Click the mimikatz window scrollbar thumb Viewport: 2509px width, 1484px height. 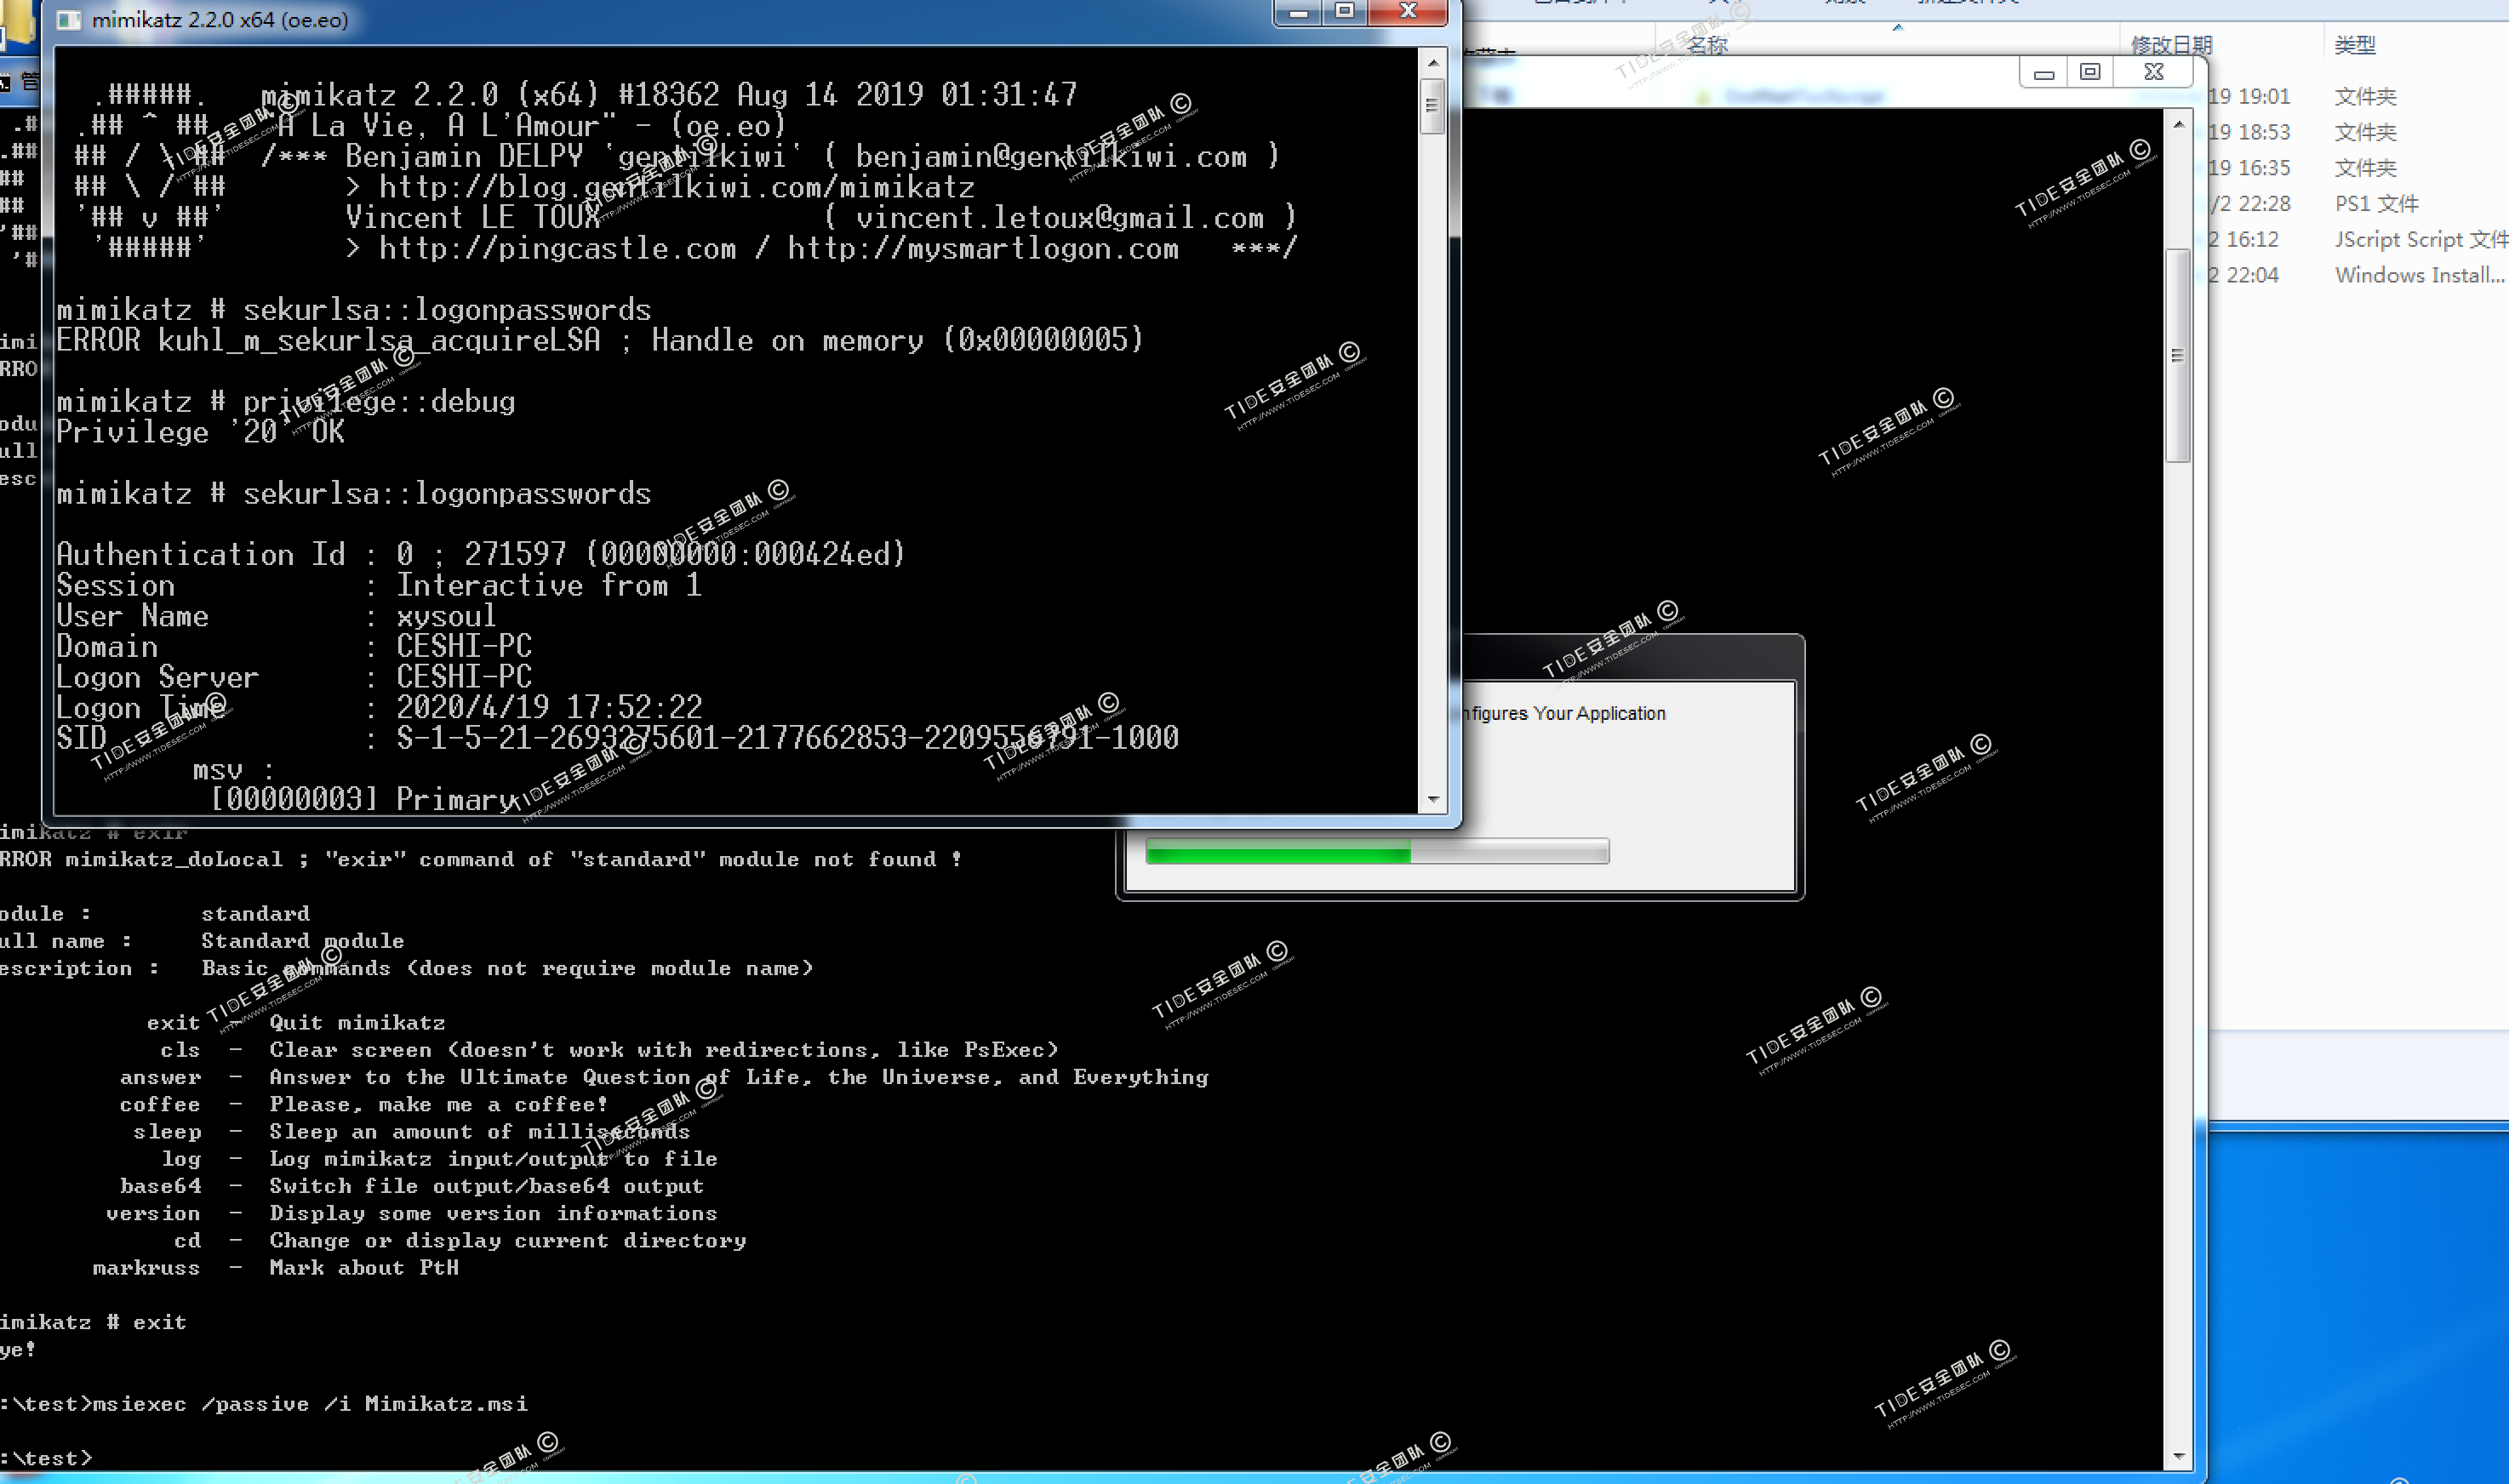[1433, 106]
